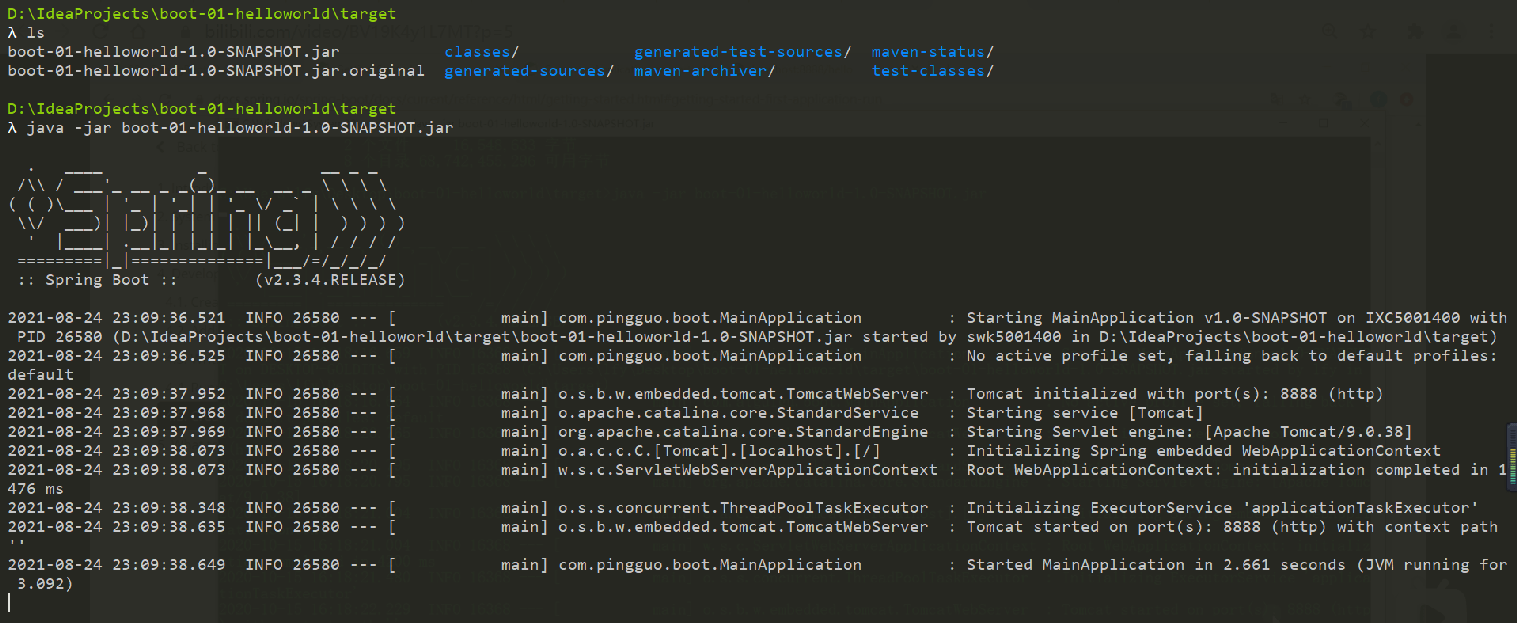Click boot-01-helloworld-1.0-SNAPSHOT.jar.original in the listing
Screen dimensions: 1517x623
click(x=215, y=71)
